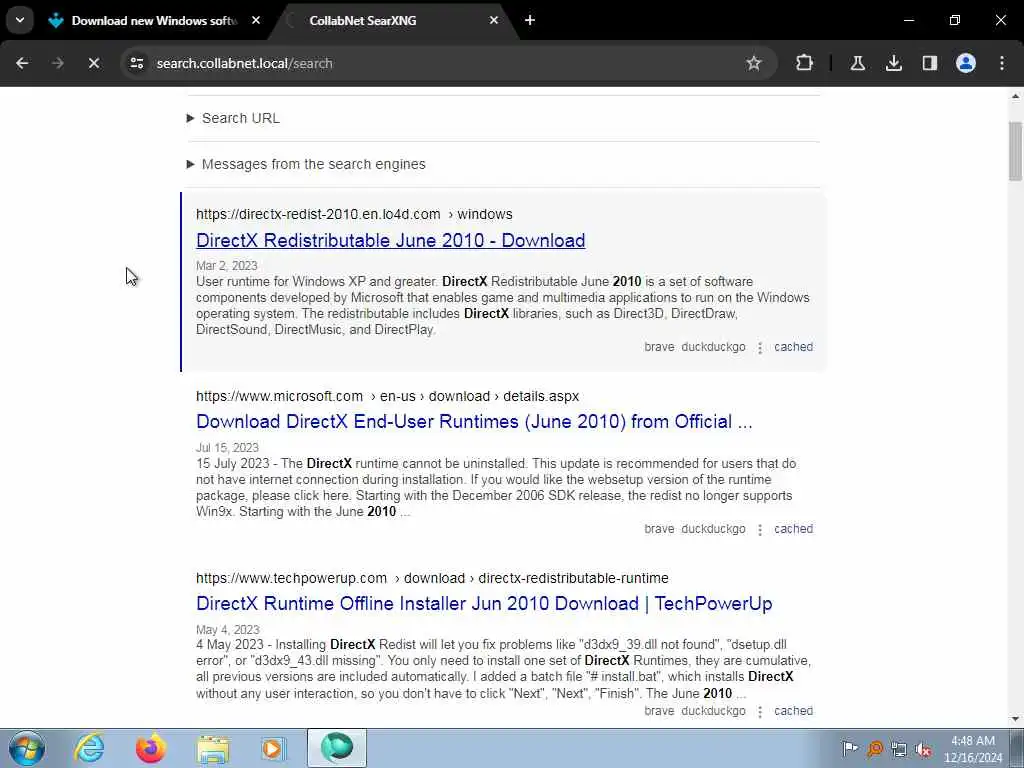Switch to Download new Windows software tab
1024x768 pixels.
tap(153, 21)
